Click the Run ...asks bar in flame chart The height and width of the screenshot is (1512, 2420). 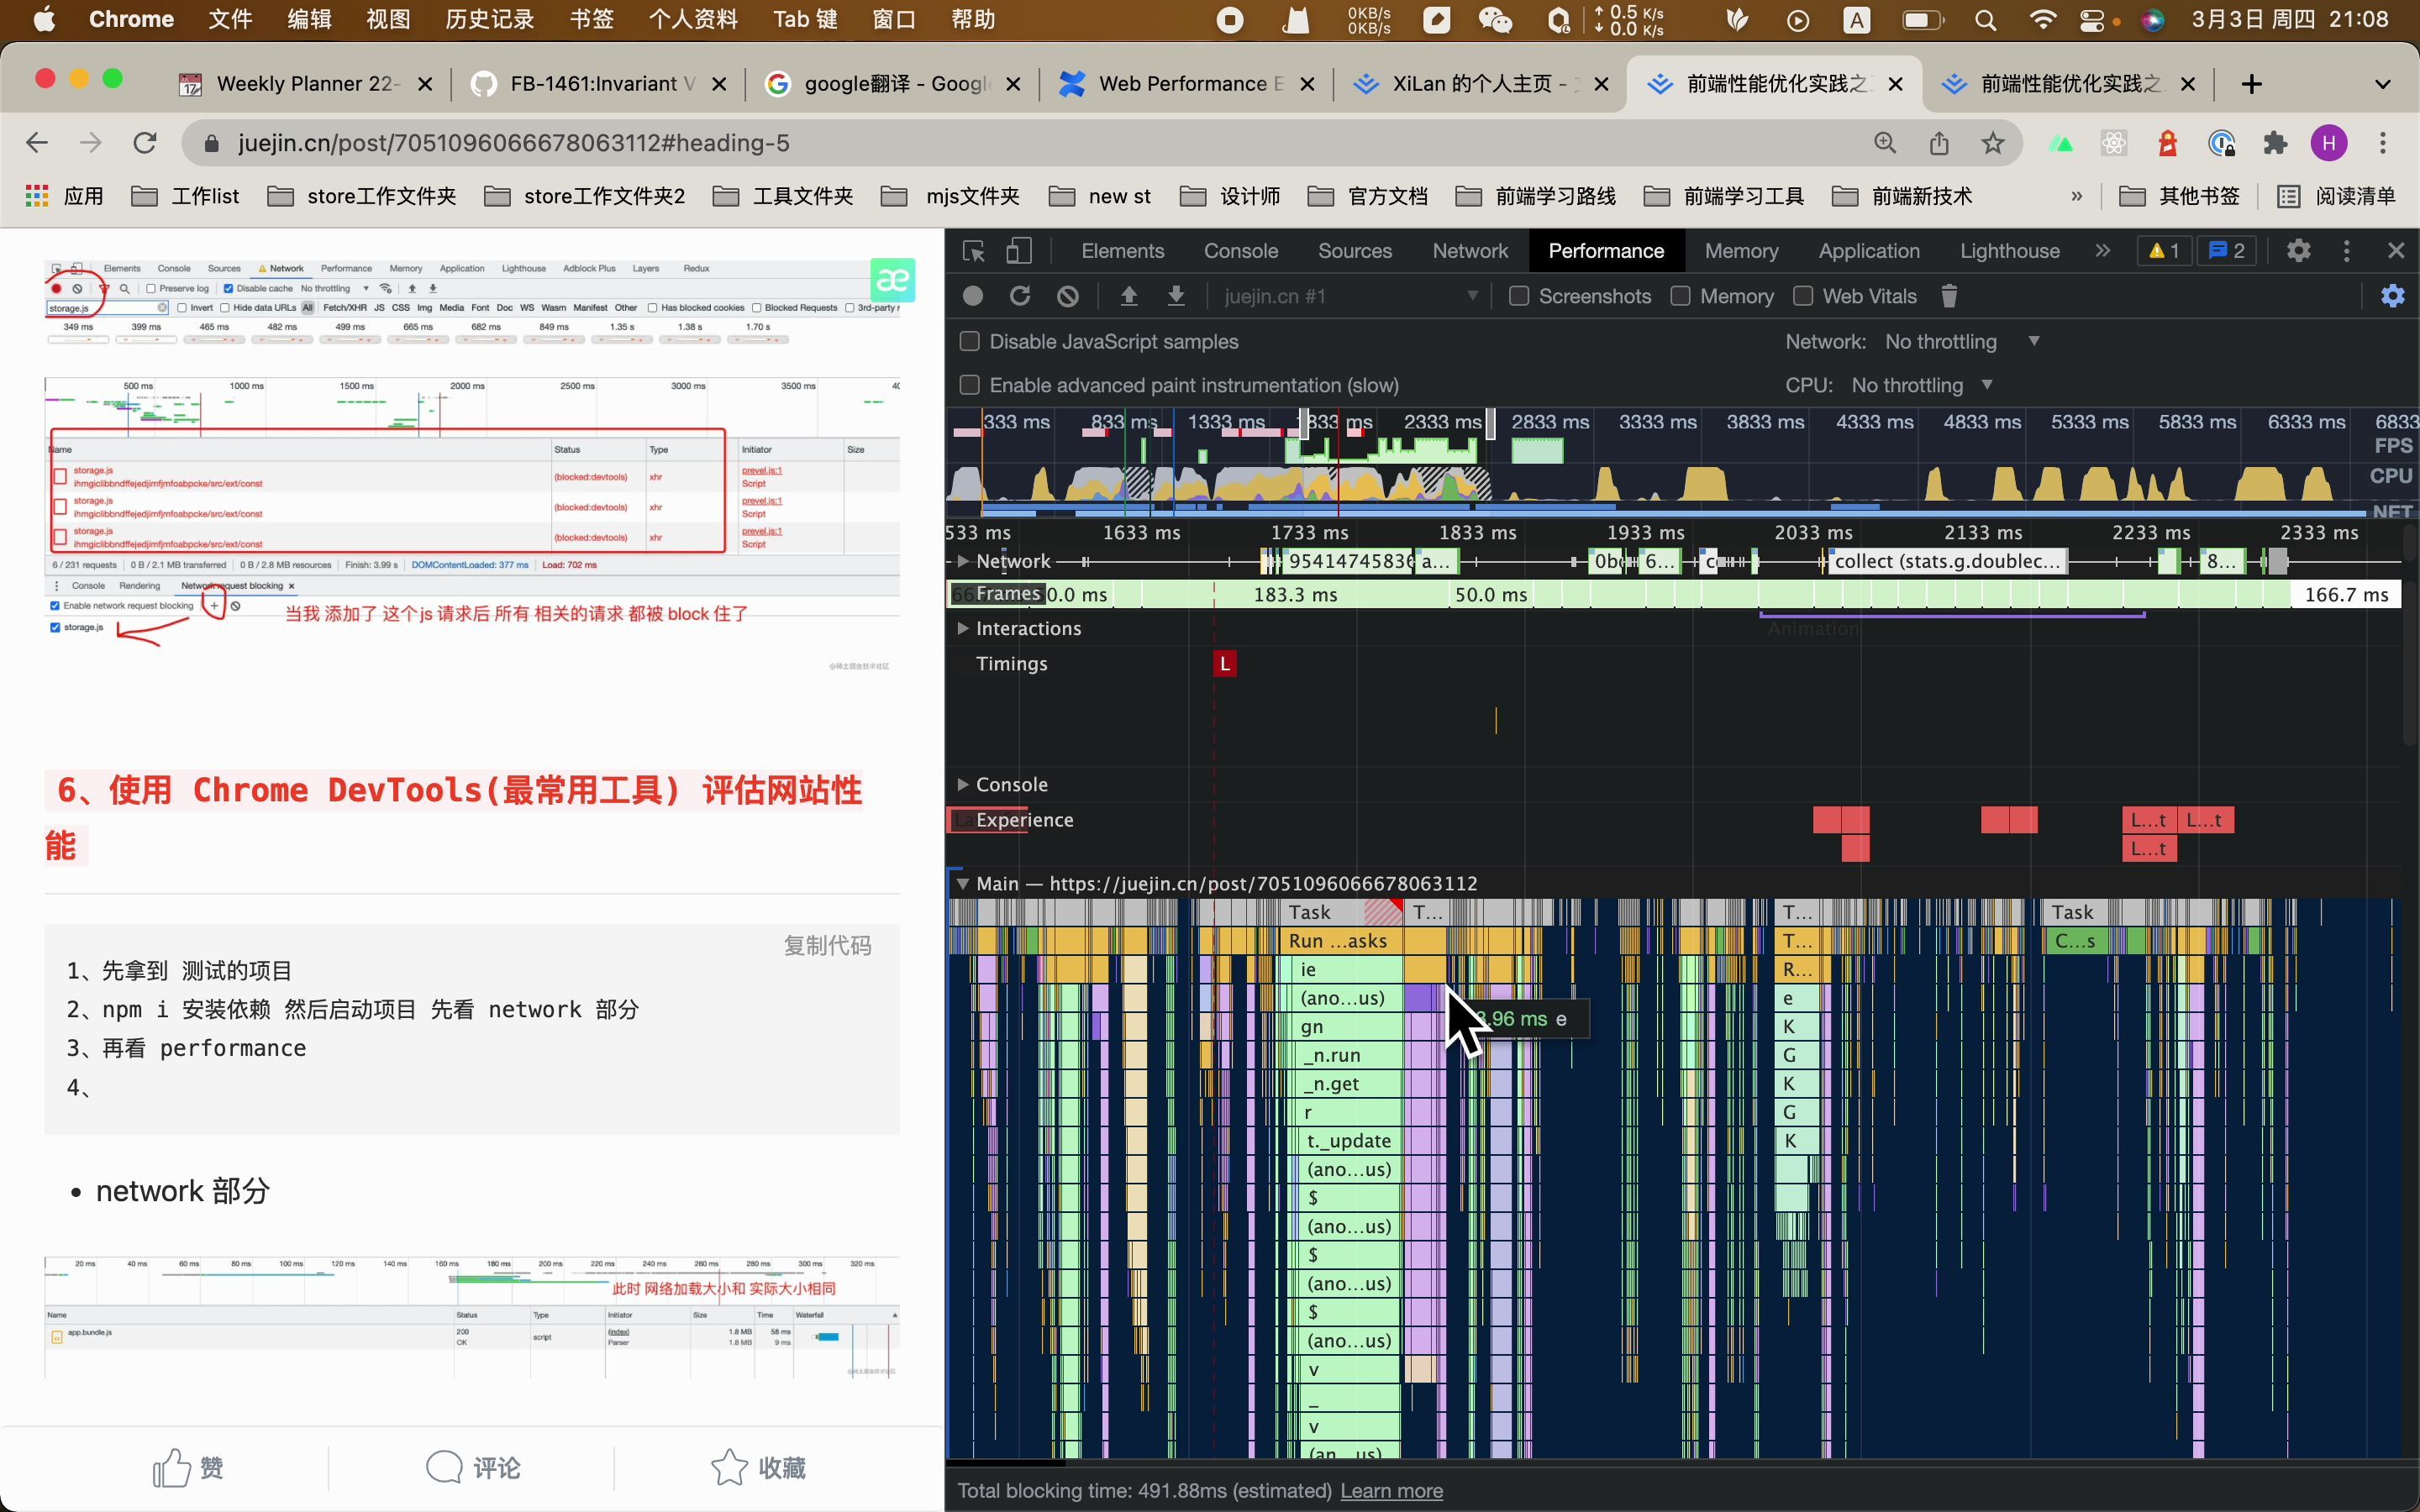point(1340,941)
